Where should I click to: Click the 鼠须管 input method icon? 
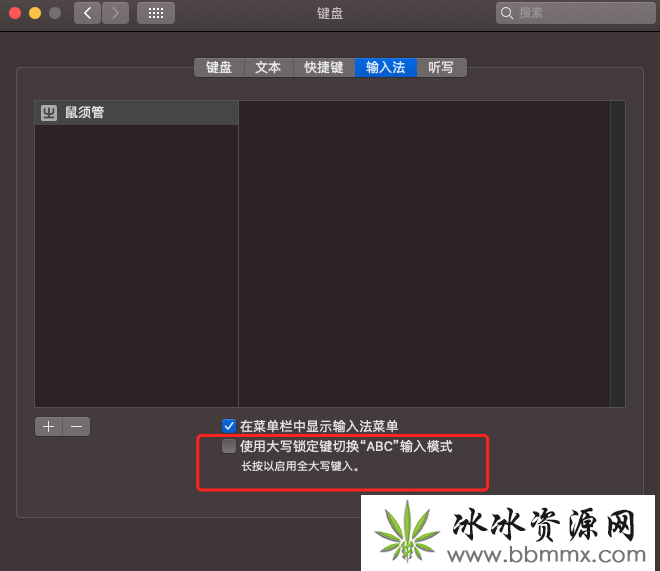coord(49,113)
